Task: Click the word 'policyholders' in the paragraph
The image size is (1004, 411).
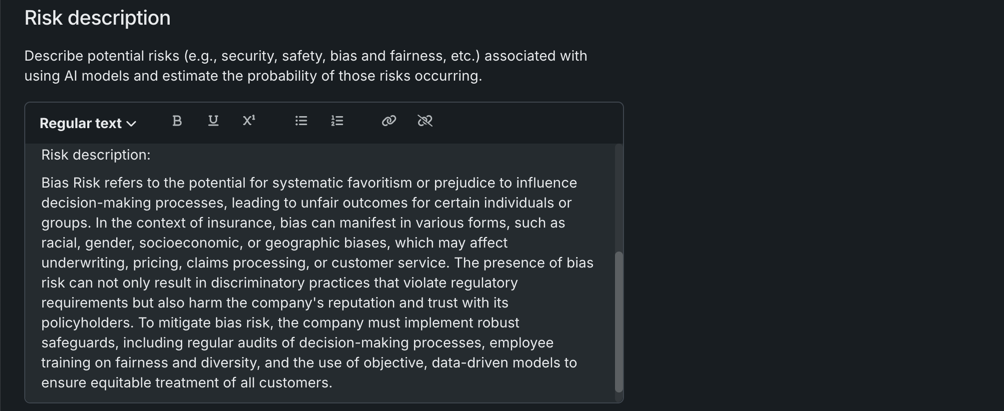Action: pyautogui.click(x=88, y=323)
